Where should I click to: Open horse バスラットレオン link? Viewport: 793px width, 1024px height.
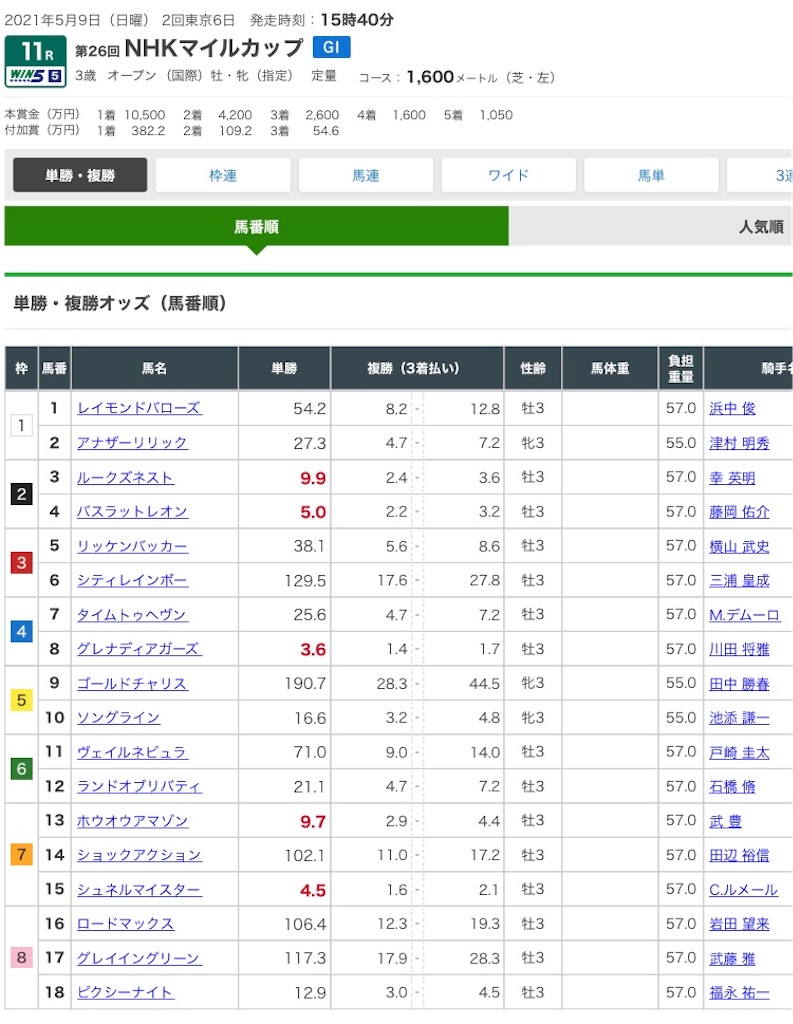133,511
